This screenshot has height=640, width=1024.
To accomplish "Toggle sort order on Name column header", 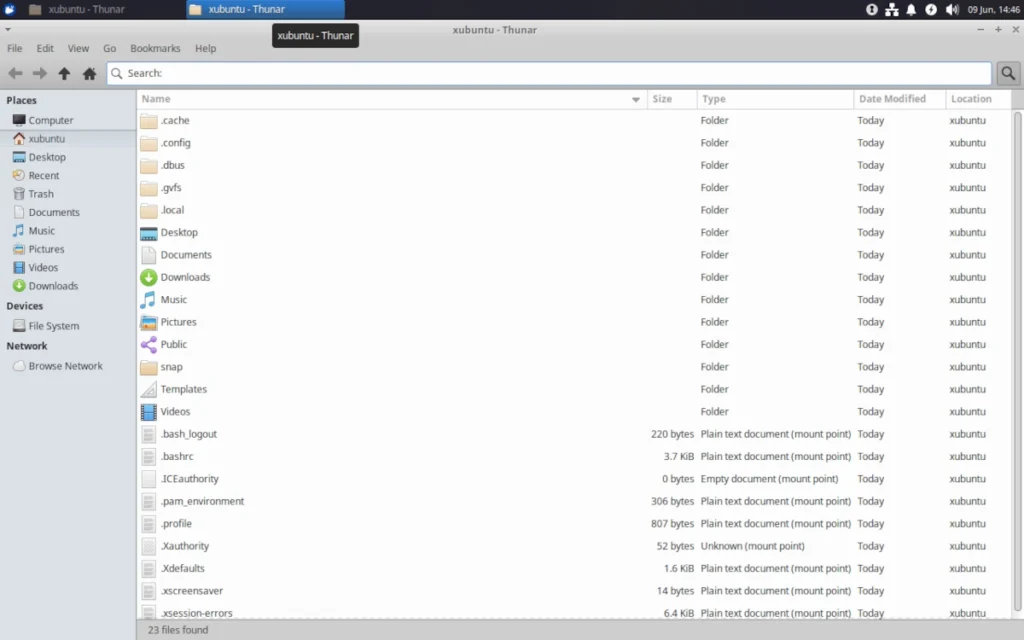I will (392, 99).
